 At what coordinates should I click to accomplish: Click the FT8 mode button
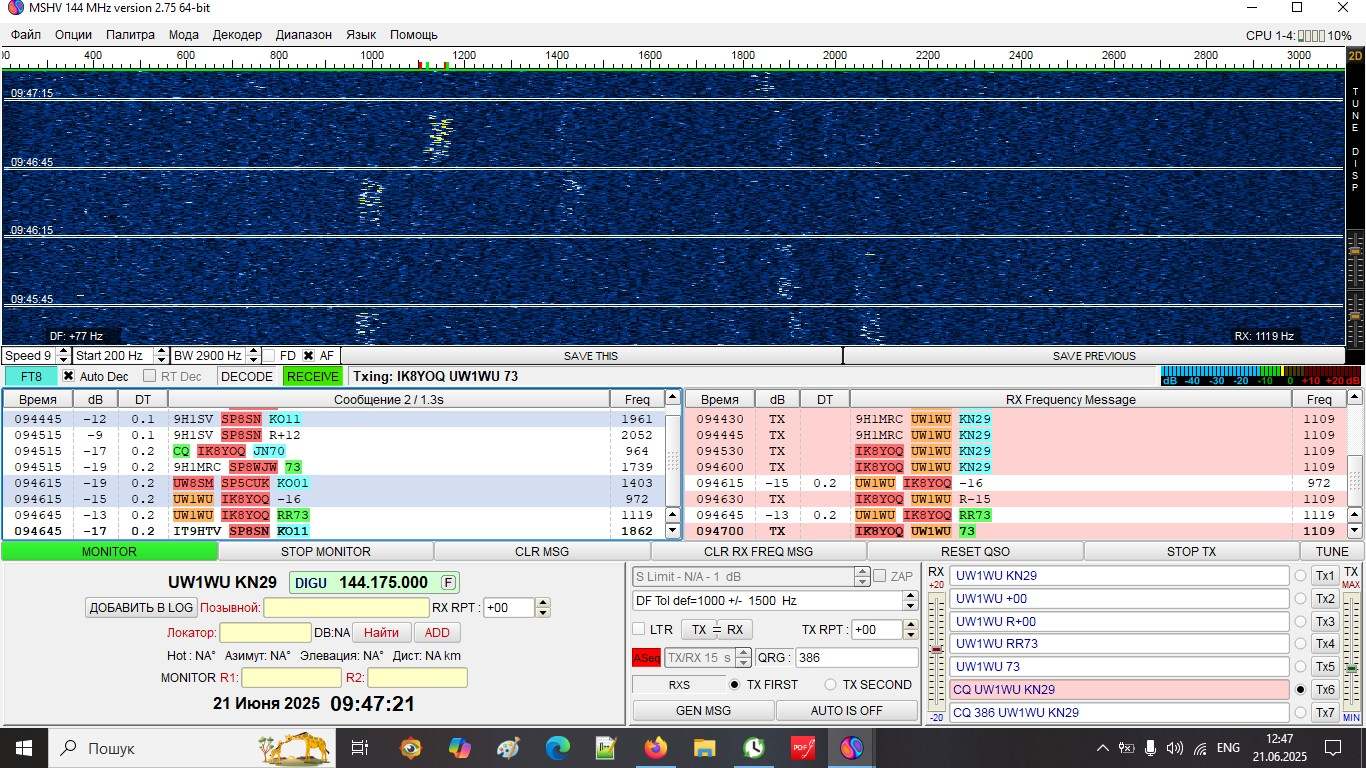pos(31,376)
